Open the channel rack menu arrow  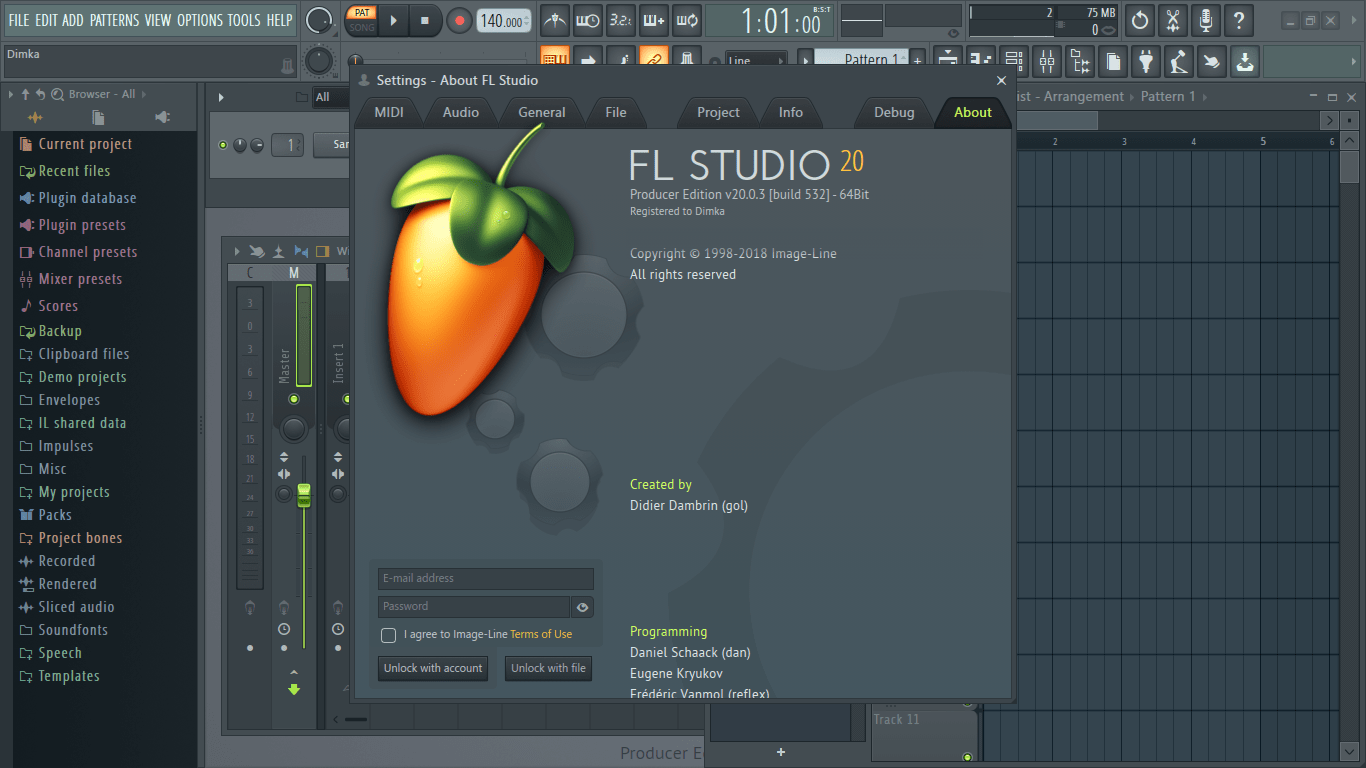point(221,97)
